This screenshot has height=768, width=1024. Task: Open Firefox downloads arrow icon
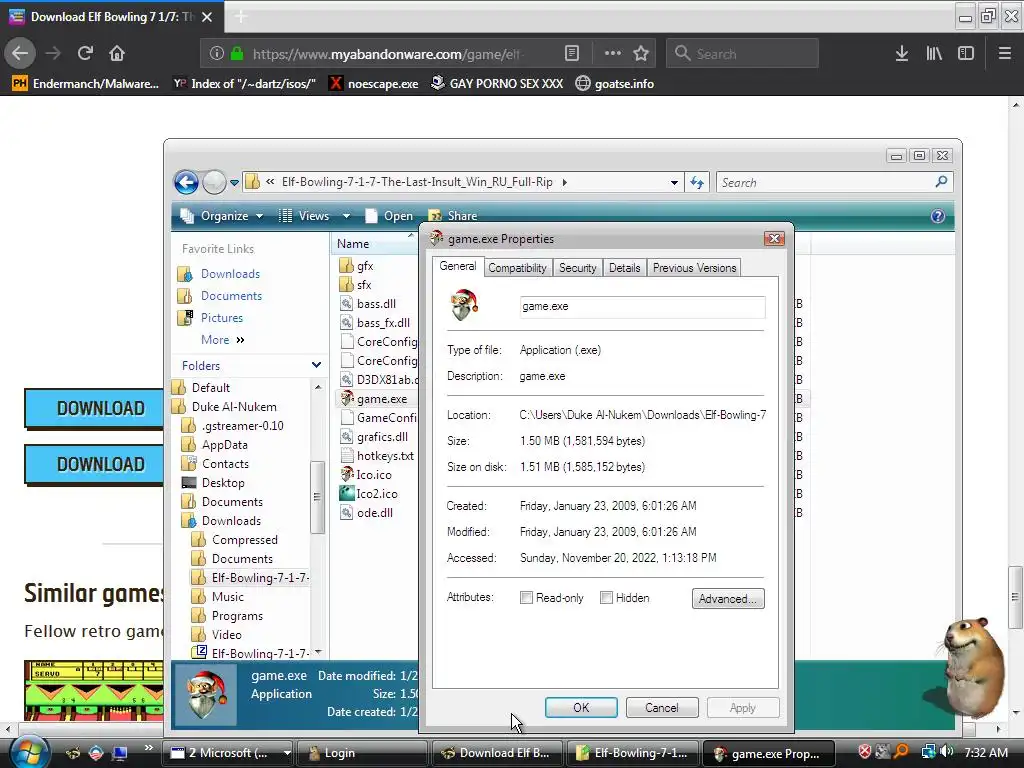pos(902,54)
